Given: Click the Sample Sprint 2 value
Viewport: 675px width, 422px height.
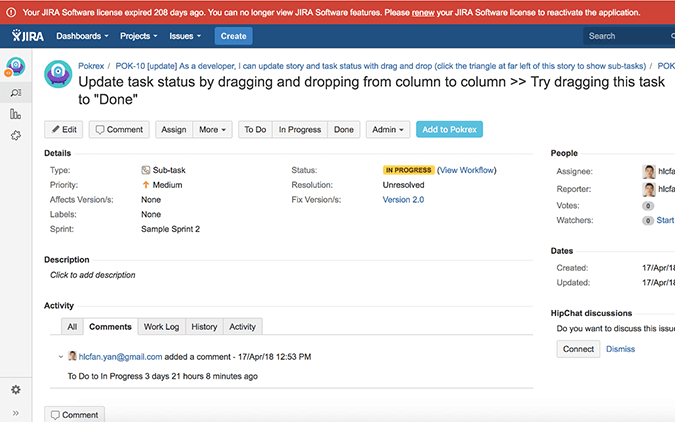Looking at the screenshot, I should (170, 229).
